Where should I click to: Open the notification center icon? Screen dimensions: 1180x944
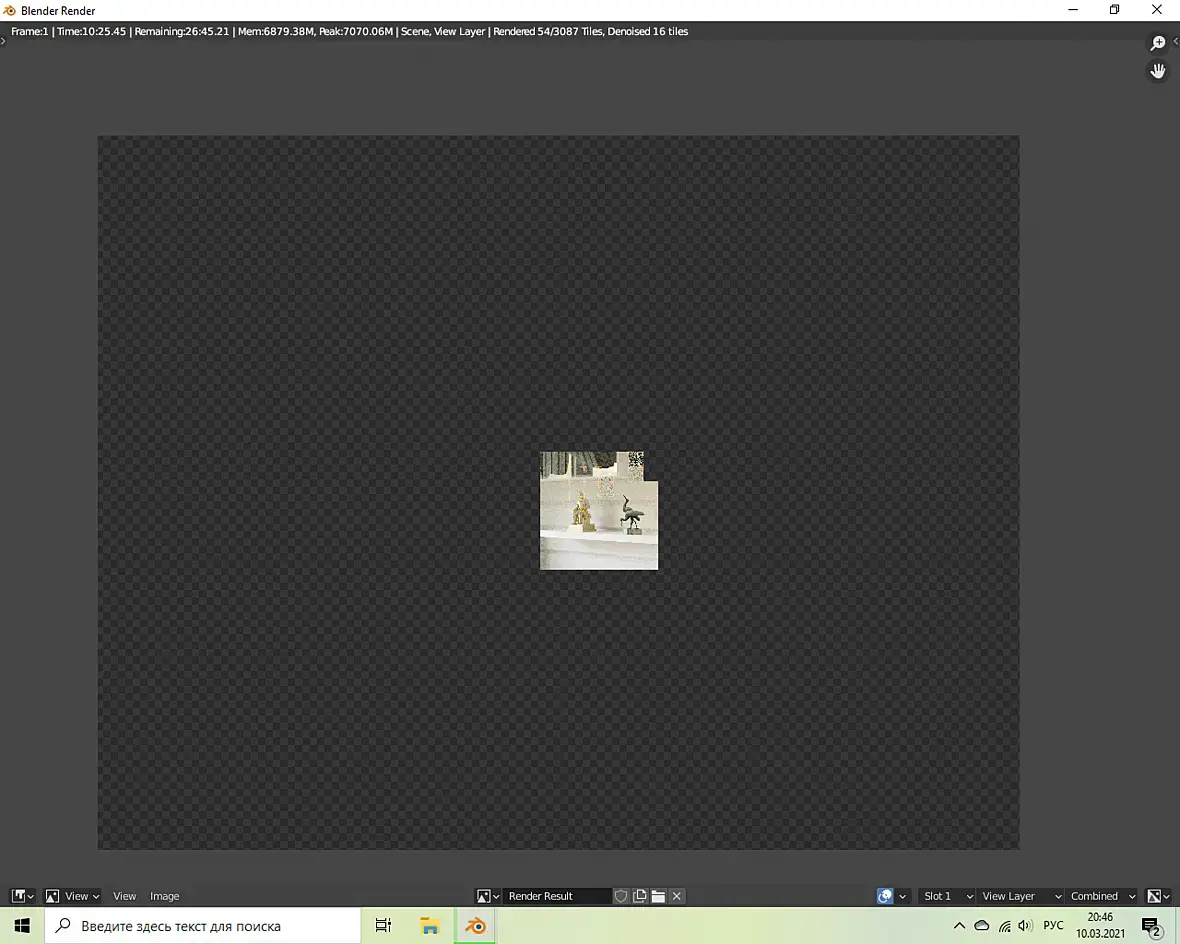tap(1151, 927)
